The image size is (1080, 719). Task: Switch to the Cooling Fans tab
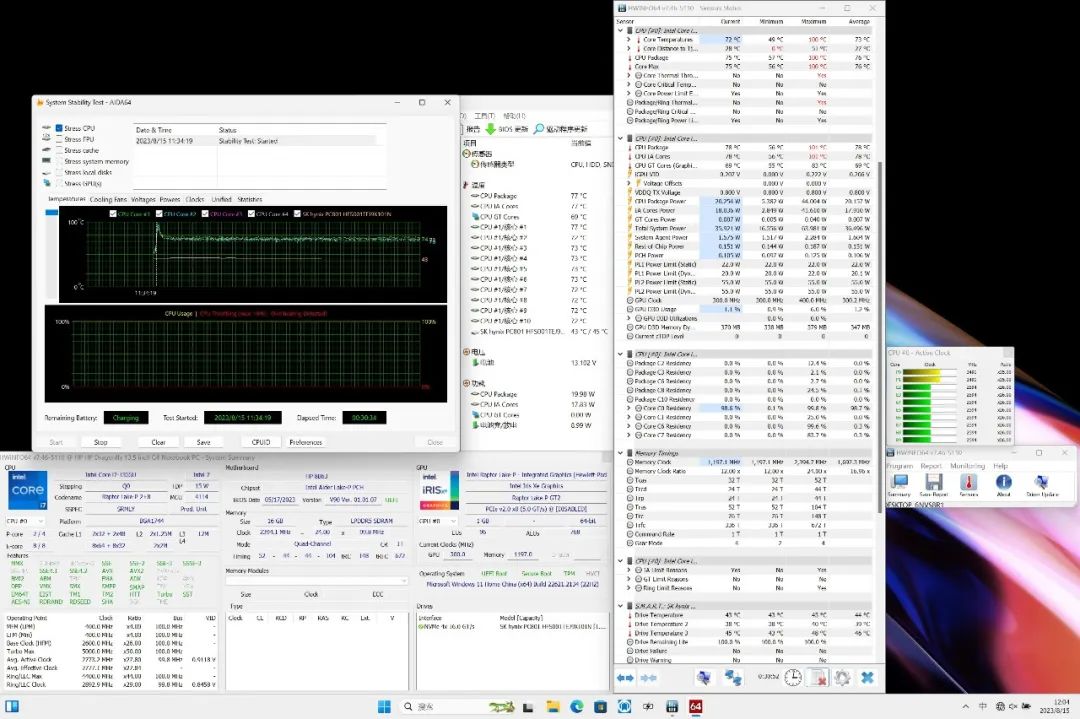click(x=108, y=199)
